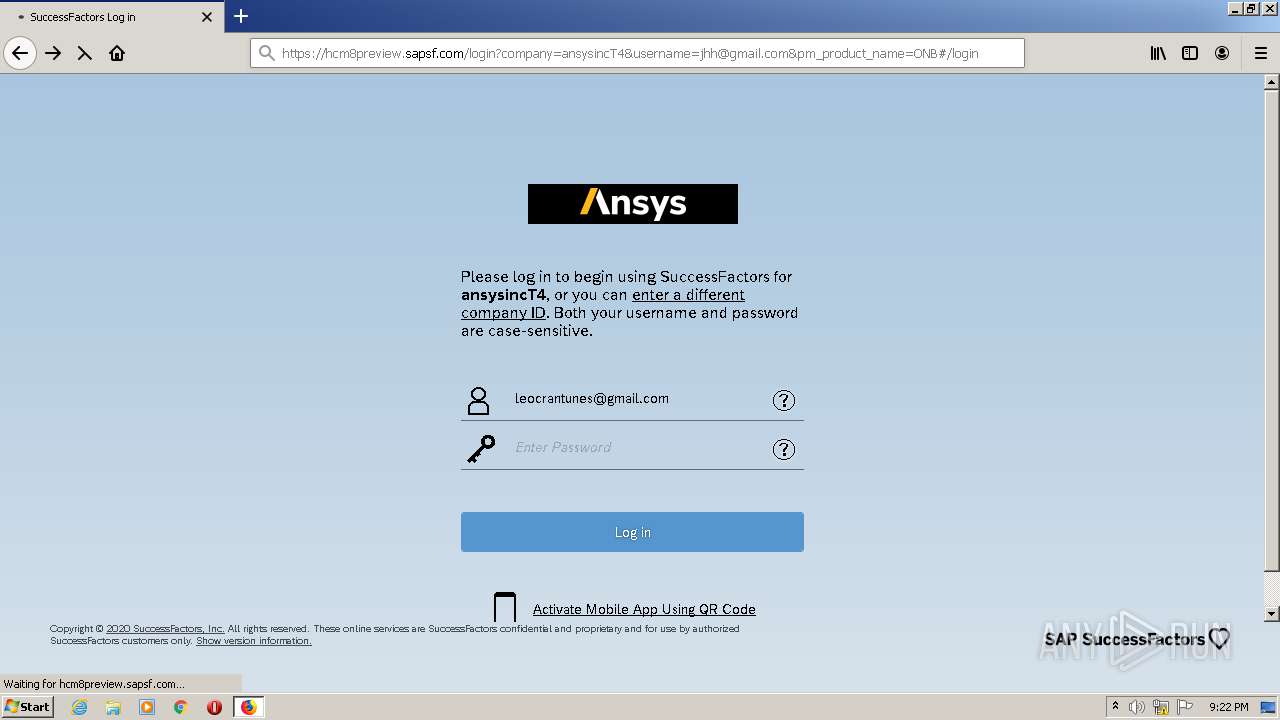Go back to the previous page

click(20, 53)
